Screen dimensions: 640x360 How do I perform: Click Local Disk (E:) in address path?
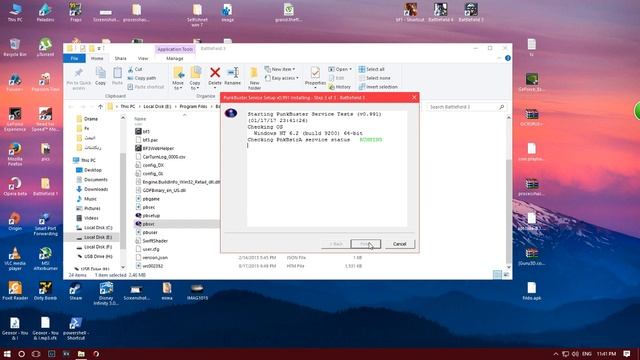pos(157,107)
